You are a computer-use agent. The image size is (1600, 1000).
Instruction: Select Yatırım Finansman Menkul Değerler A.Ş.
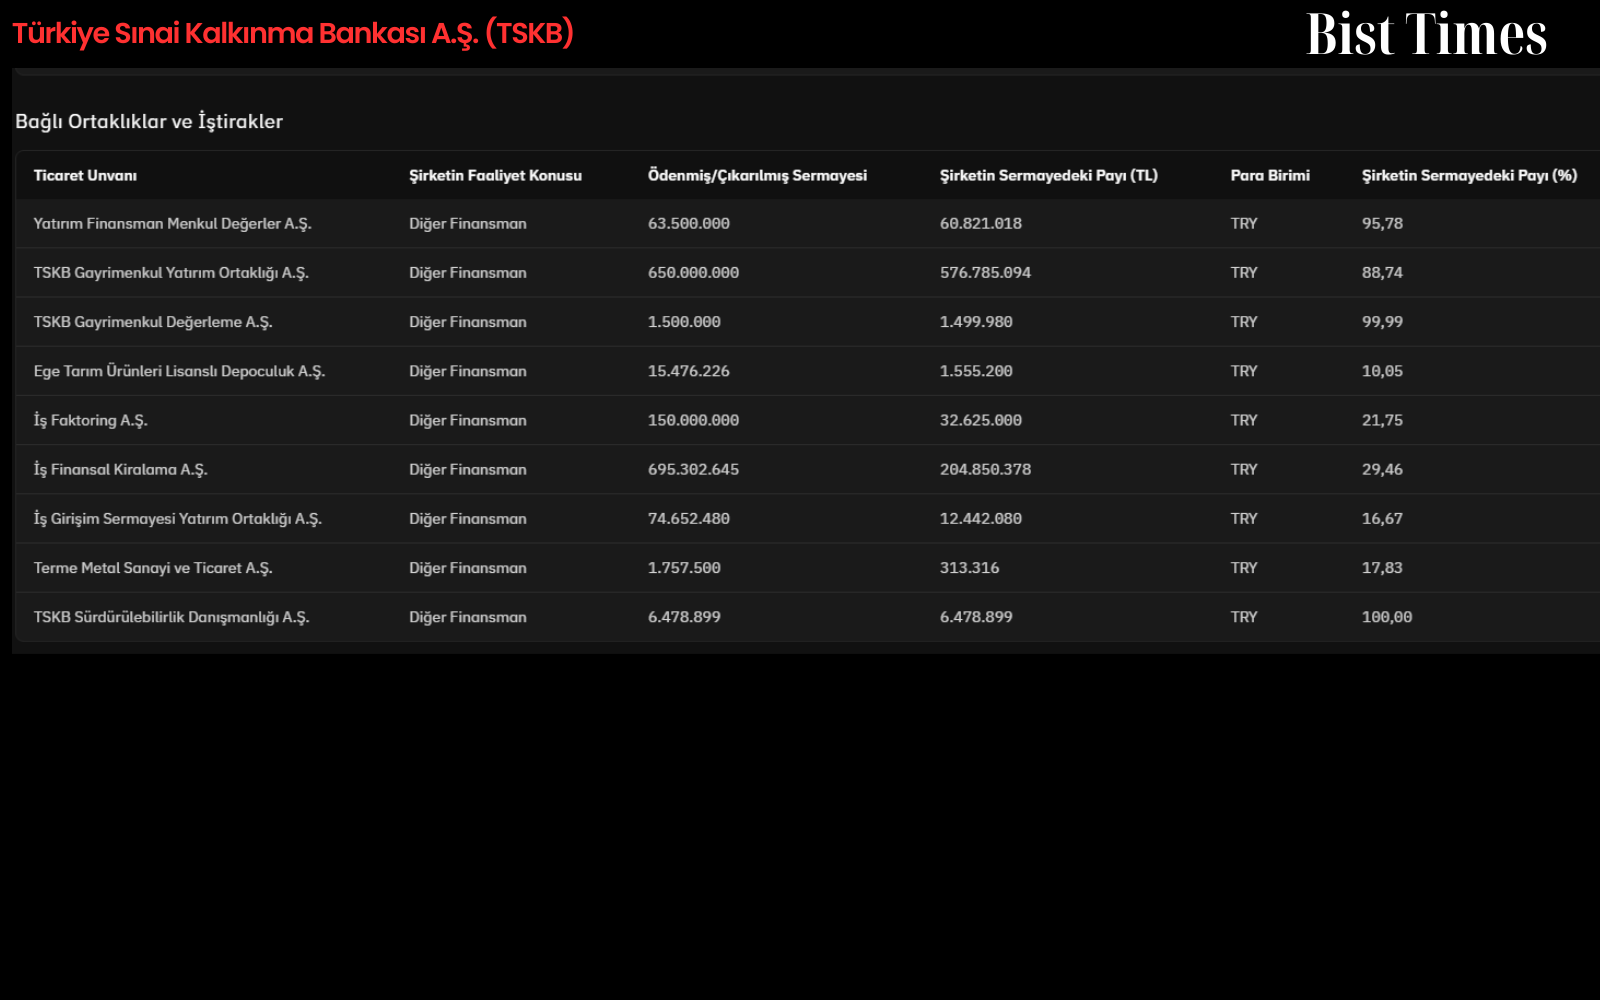click(172, 224)
